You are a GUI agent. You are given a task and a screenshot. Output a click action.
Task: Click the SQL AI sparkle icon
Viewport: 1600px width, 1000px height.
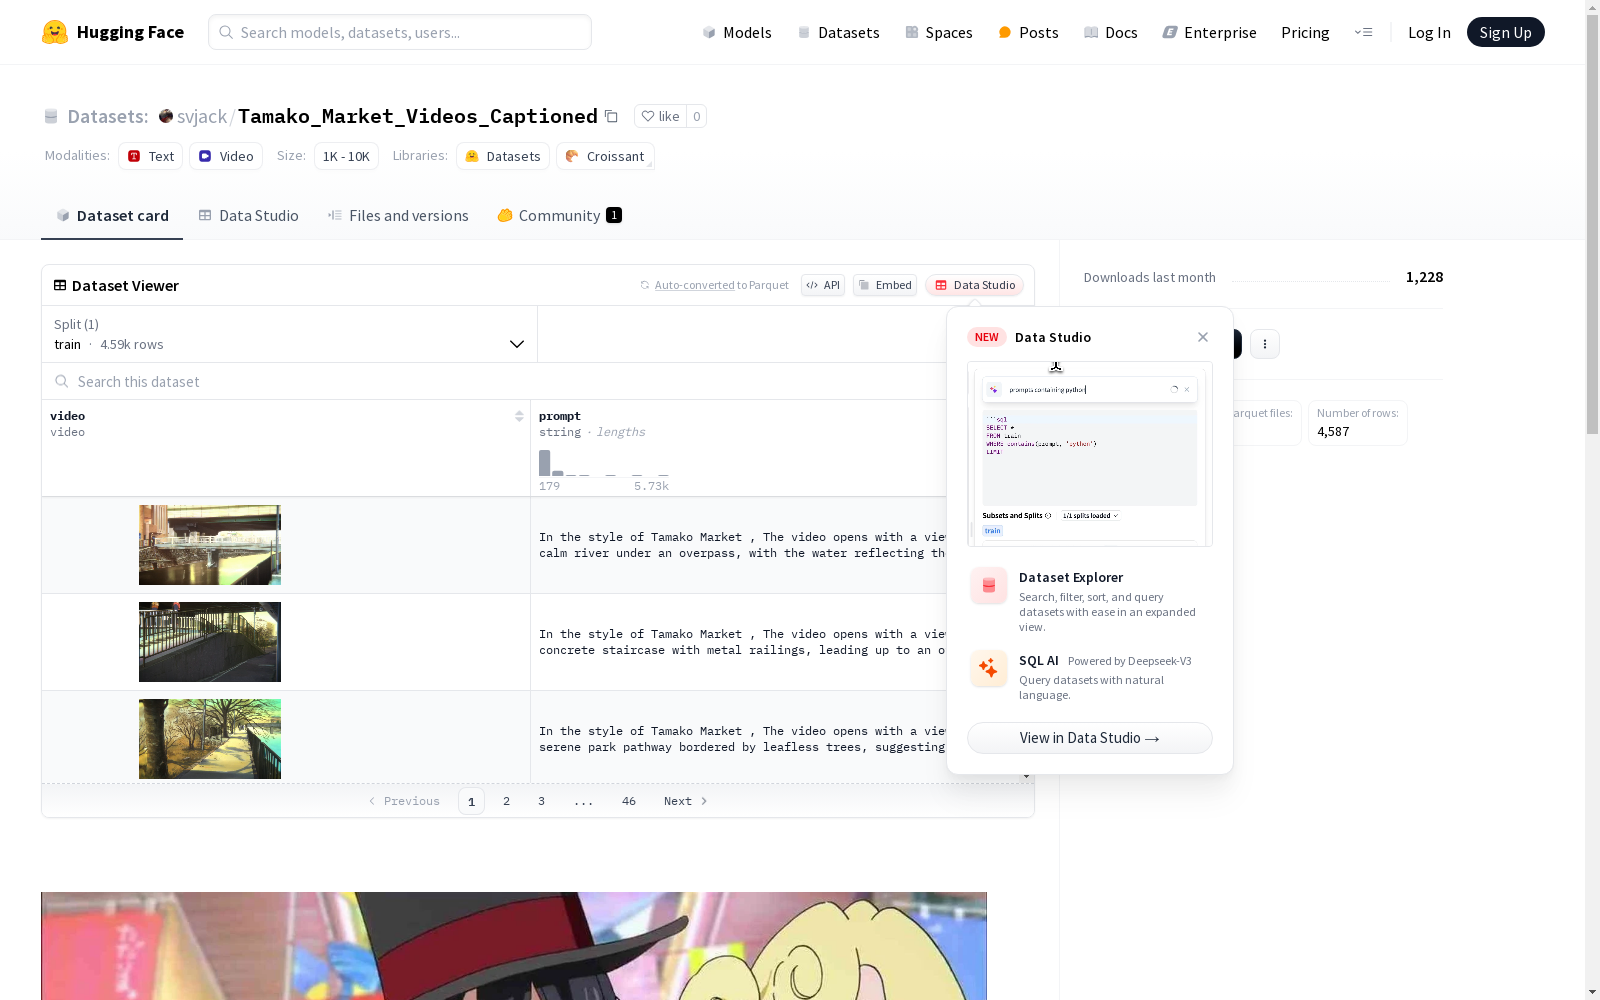point(988,668)
